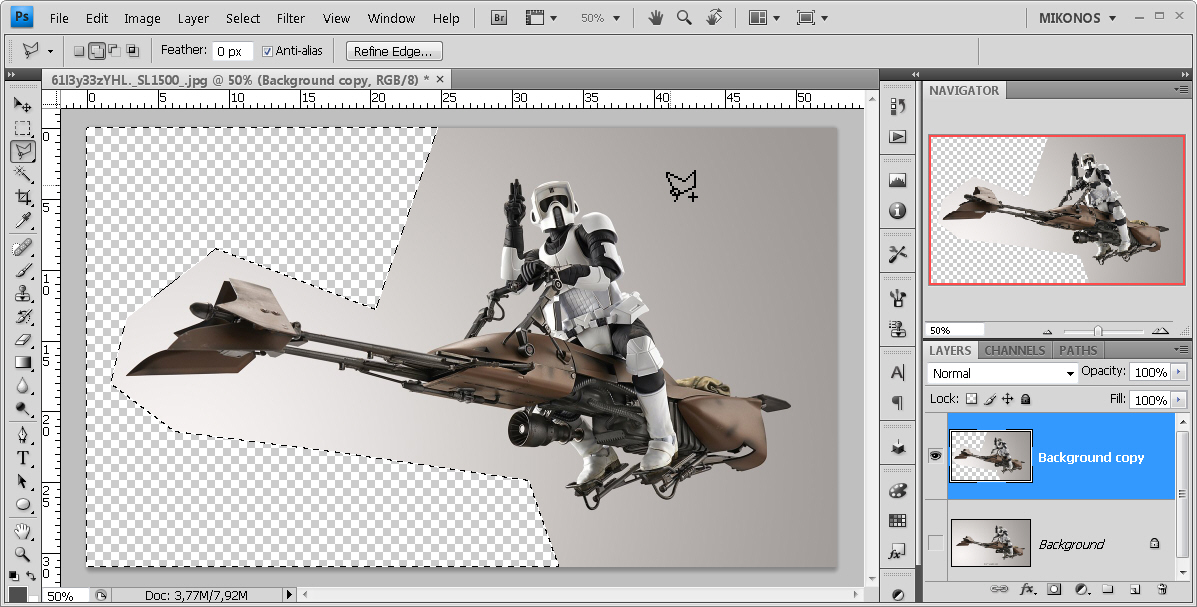This screenshot has width=1197, height=607.
Task: Open the Select menu
Action: tap(243, 18)
